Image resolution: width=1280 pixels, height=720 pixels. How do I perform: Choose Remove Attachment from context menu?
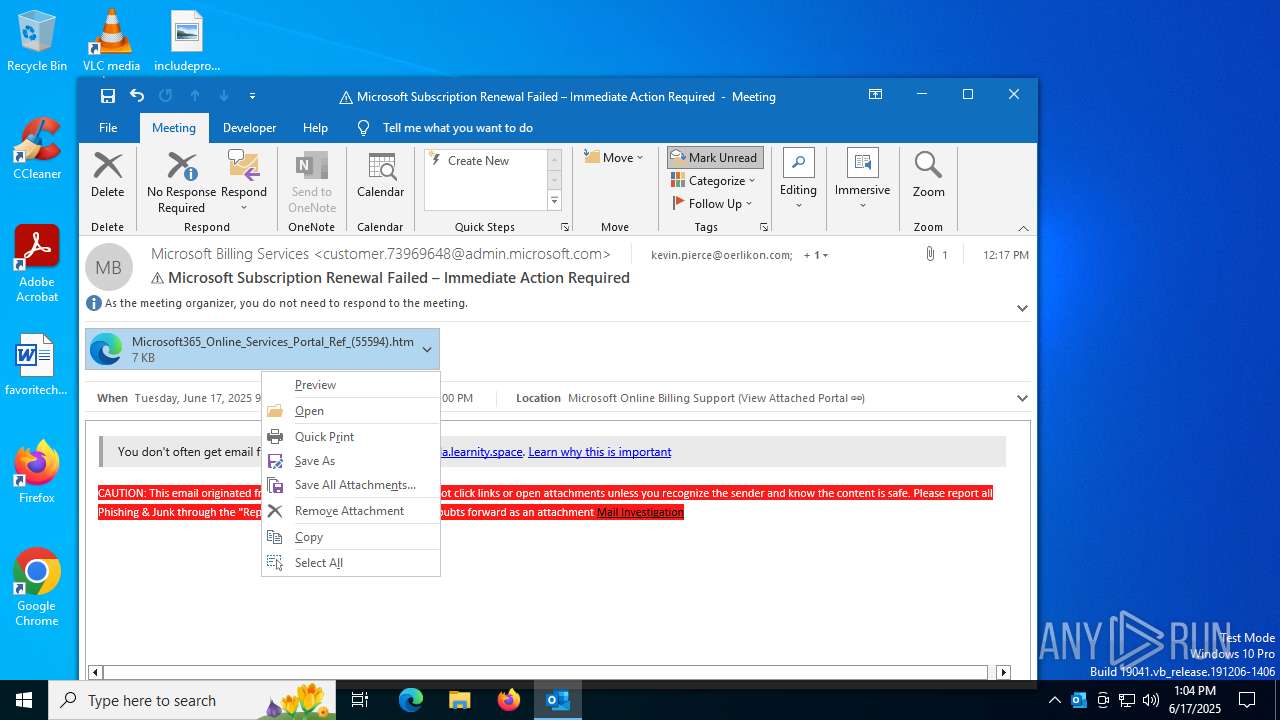[351, 511]
